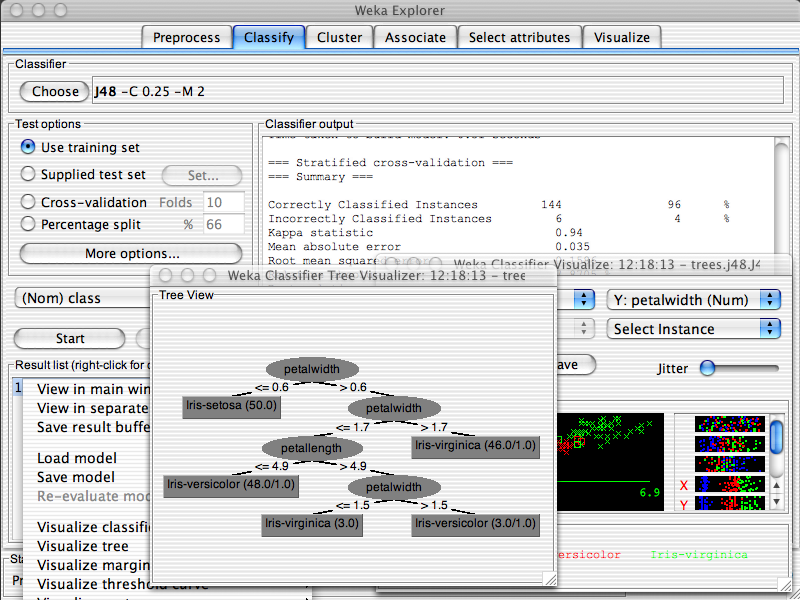This screenshot has width=800, height=600.
Task: Select the Iris-setosa (50.0) leaf node
Action: (x=232, y=406)
